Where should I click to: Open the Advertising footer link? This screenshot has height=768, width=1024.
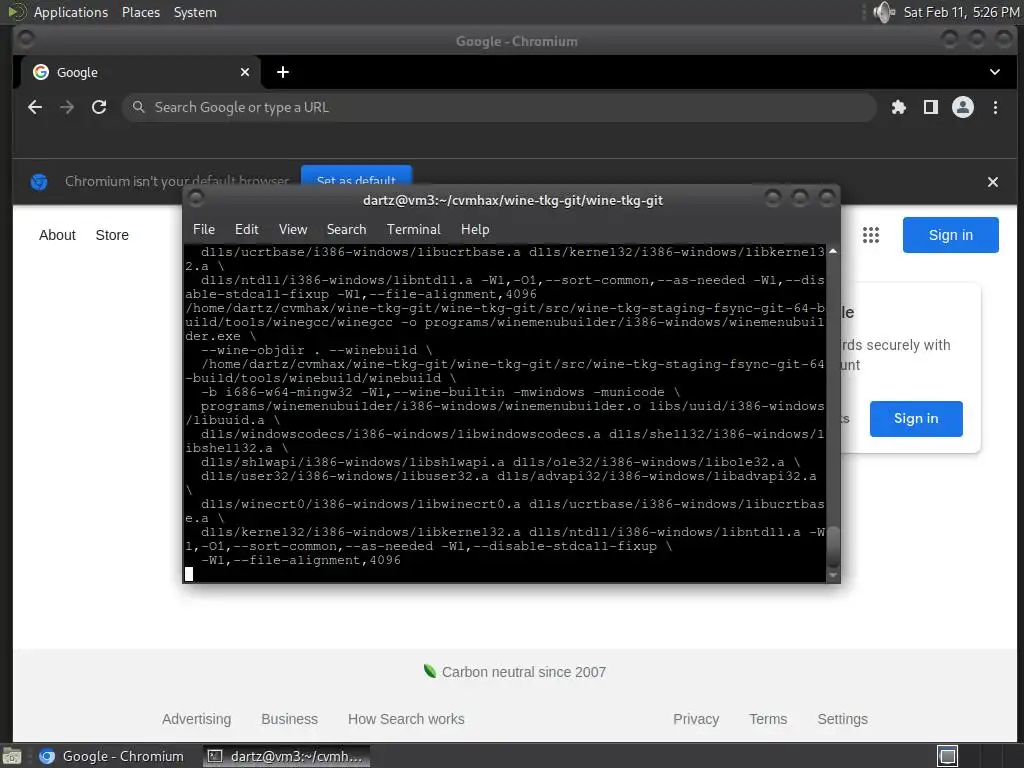(197, 719)
